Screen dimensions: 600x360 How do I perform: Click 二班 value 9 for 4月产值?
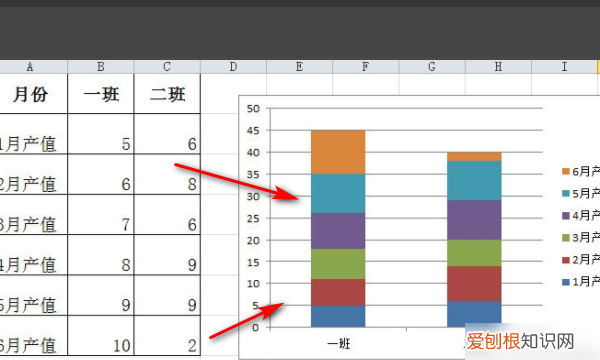click(167, 255)
